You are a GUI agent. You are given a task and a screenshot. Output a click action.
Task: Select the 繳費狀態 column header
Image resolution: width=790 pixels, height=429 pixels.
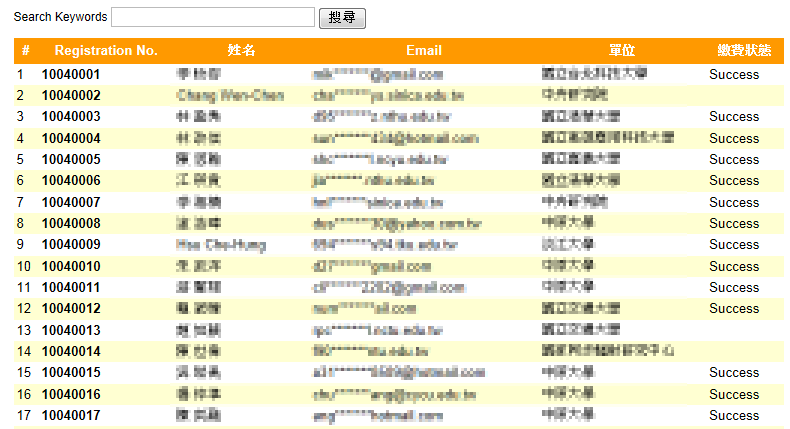click(744, 50)
